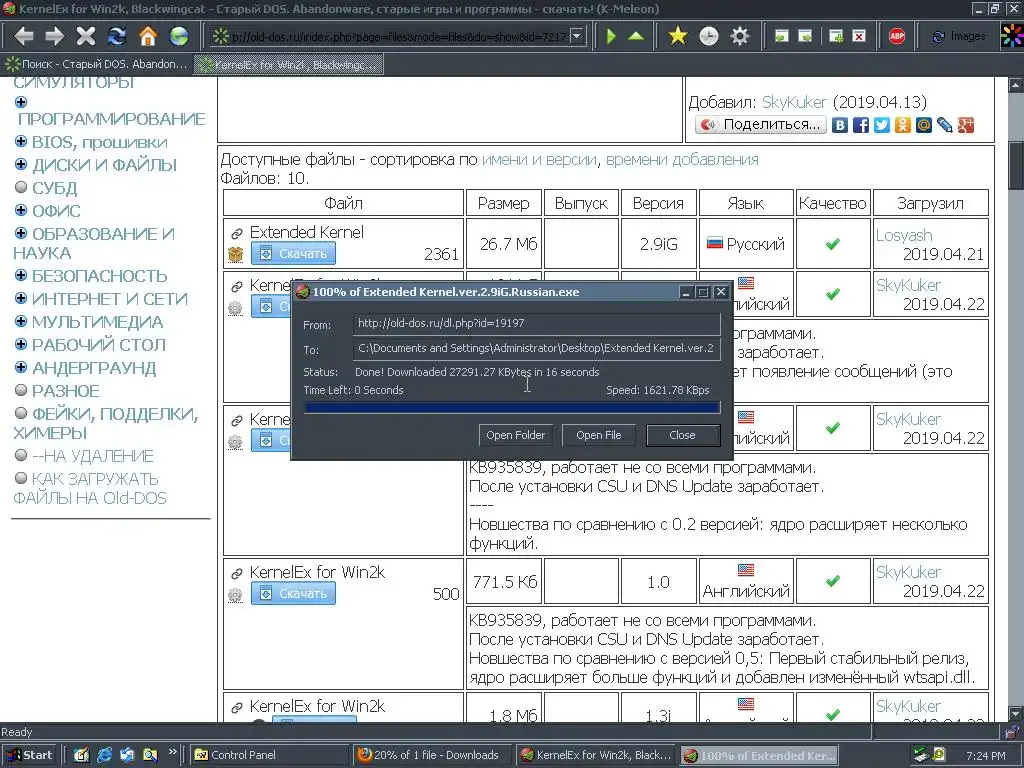Stop page loading with the X icon
Viewport: 1024px width, 768px height.
(86, 36)
